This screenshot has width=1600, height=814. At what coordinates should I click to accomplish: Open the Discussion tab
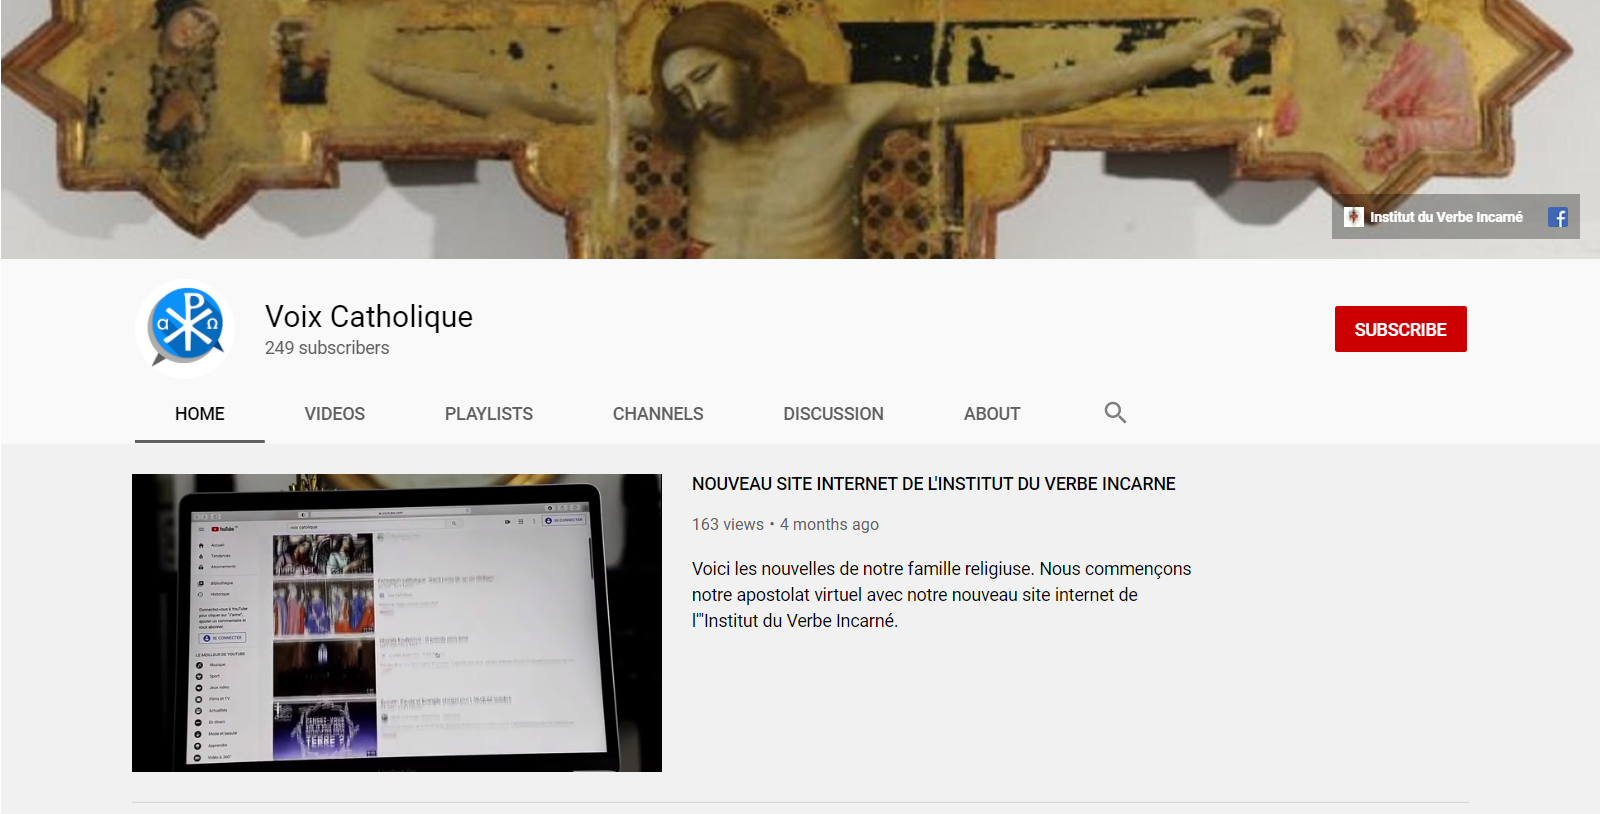(x=834, y=414)
